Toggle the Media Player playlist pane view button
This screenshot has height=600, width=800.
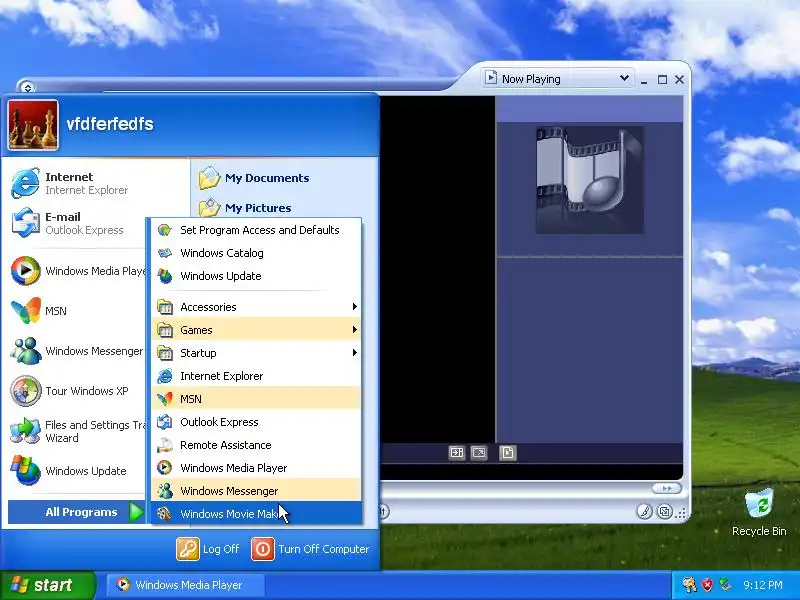pyautogui.click(x=457, y=453)
